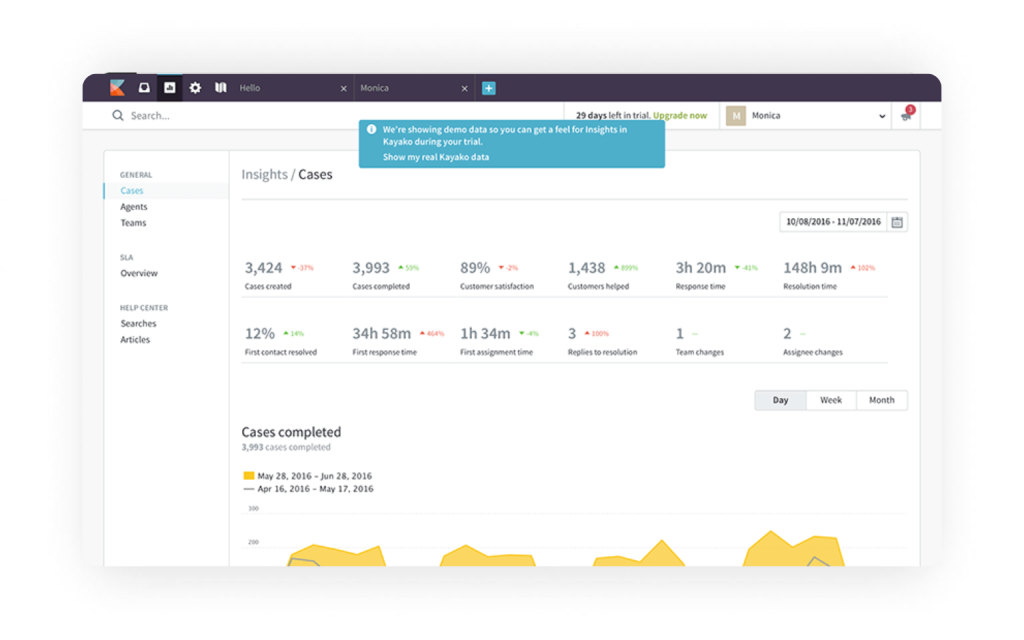
Task: Switch to the Hello tab
Action: [249, 88]
